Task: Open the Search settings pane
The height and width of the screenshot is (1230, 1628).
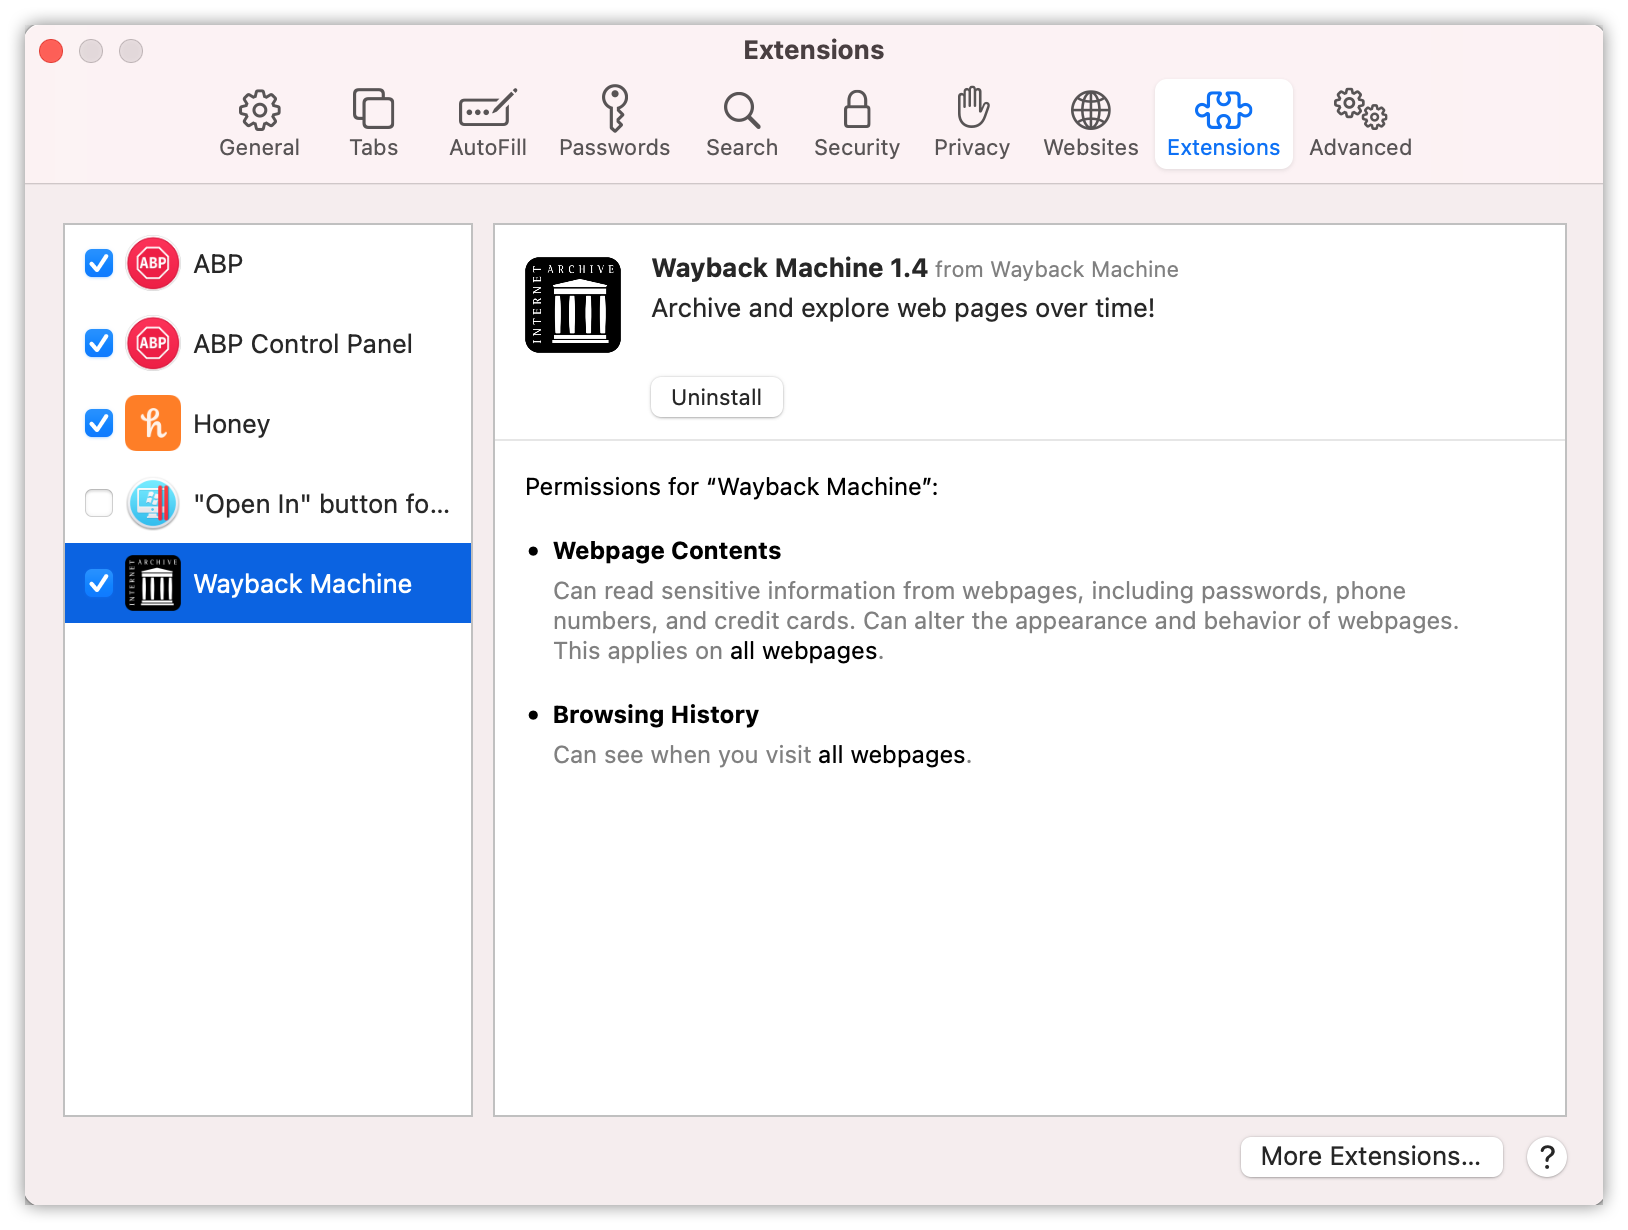Action: (741, 122)
